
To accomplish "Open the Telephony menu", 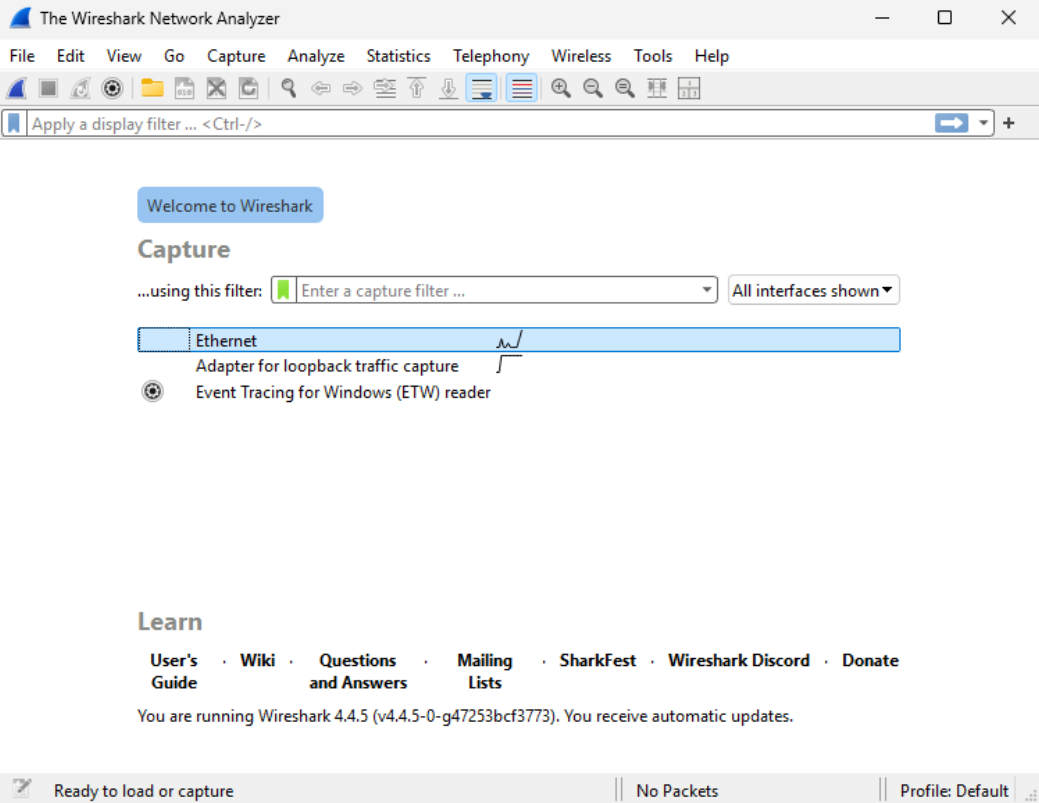I will pyautogui.click(x=491, y=56).
